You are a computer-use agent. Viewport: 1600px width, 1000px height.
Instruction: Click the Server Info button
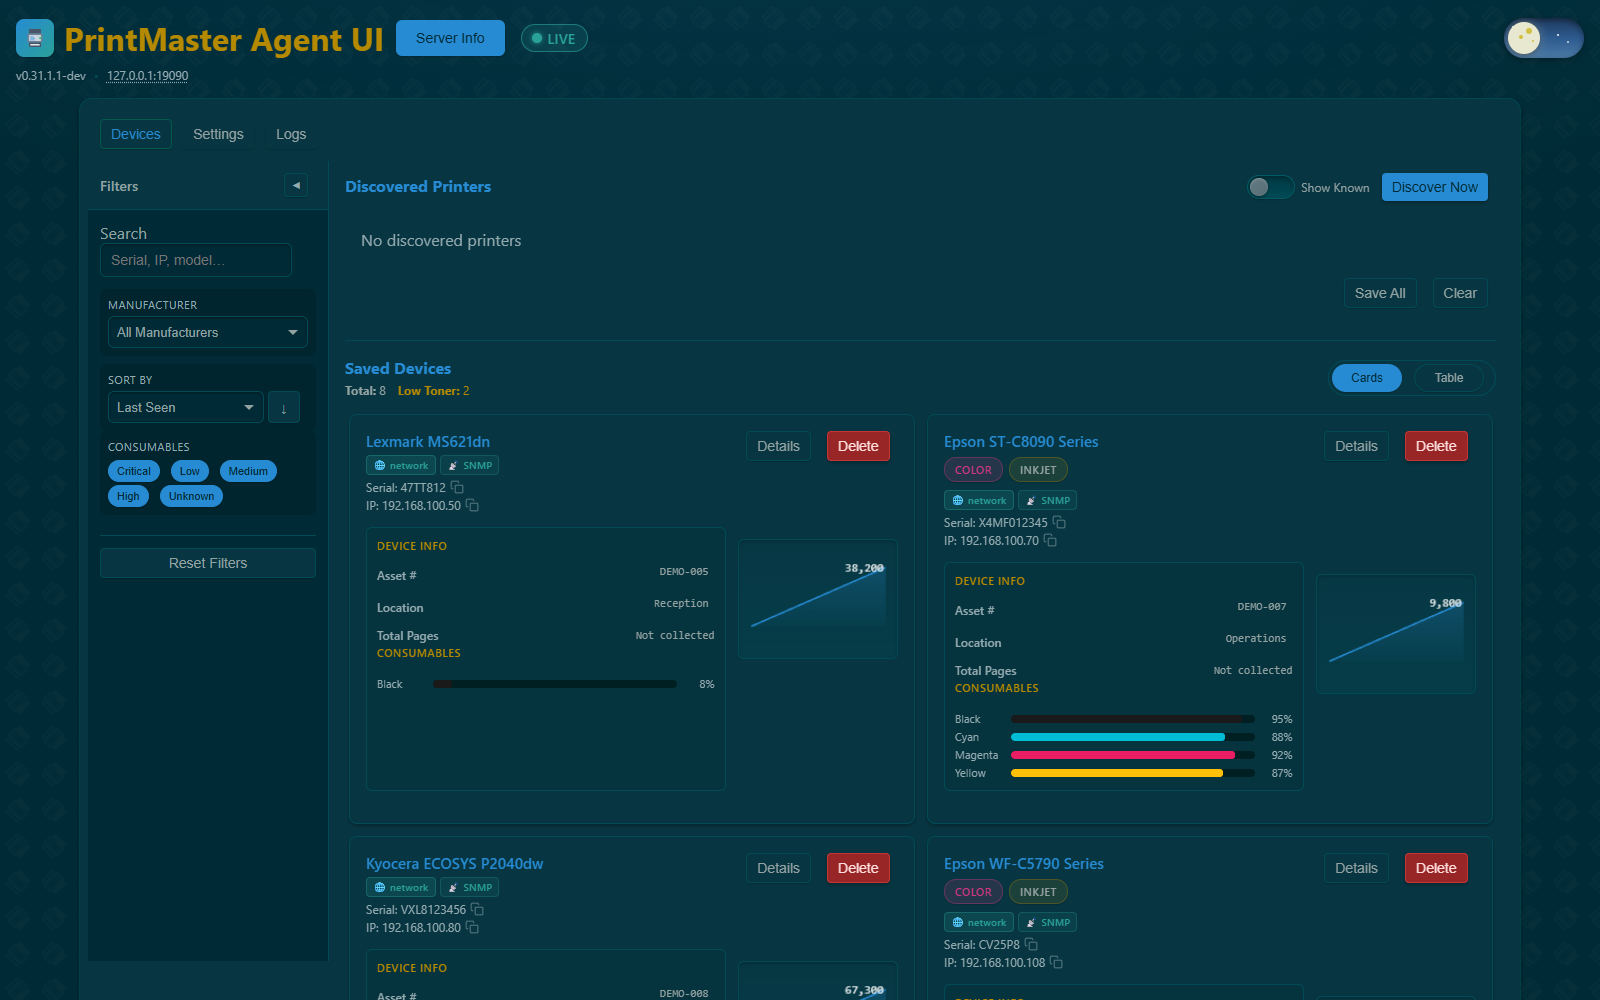(450, 38)
